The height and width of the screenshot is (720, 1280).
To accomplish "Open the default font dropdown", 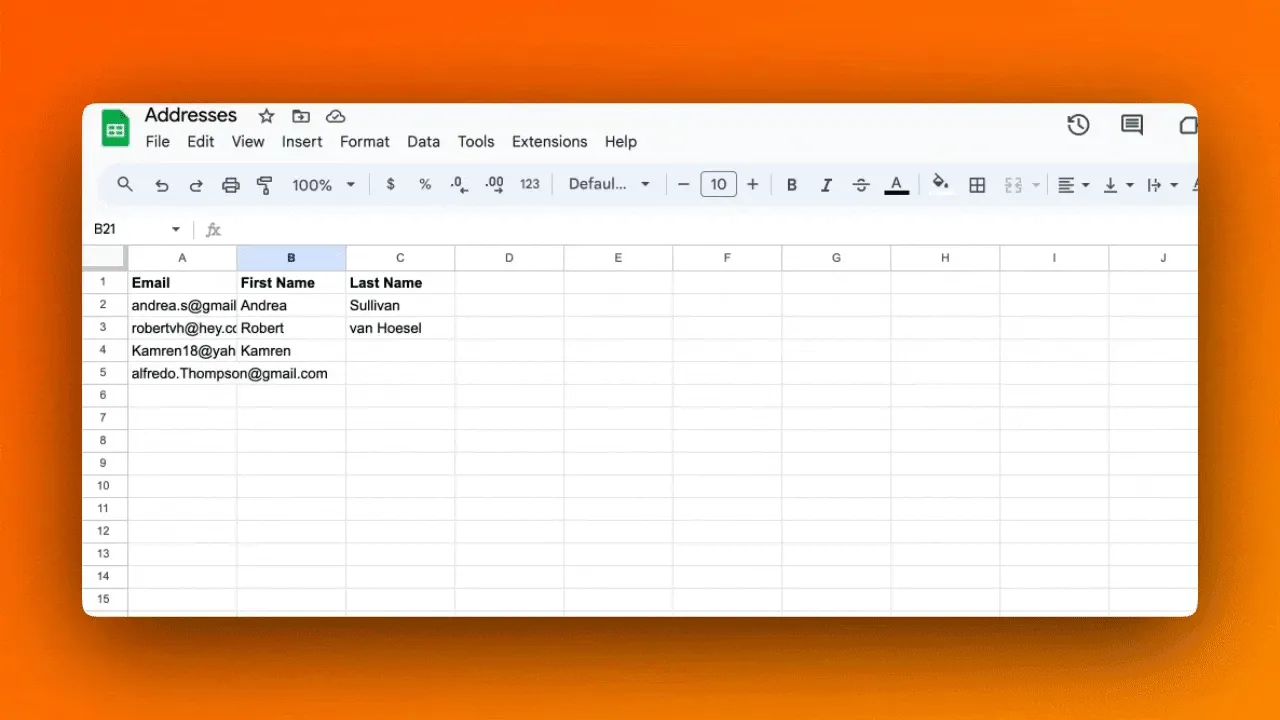I will coord(609,185).
